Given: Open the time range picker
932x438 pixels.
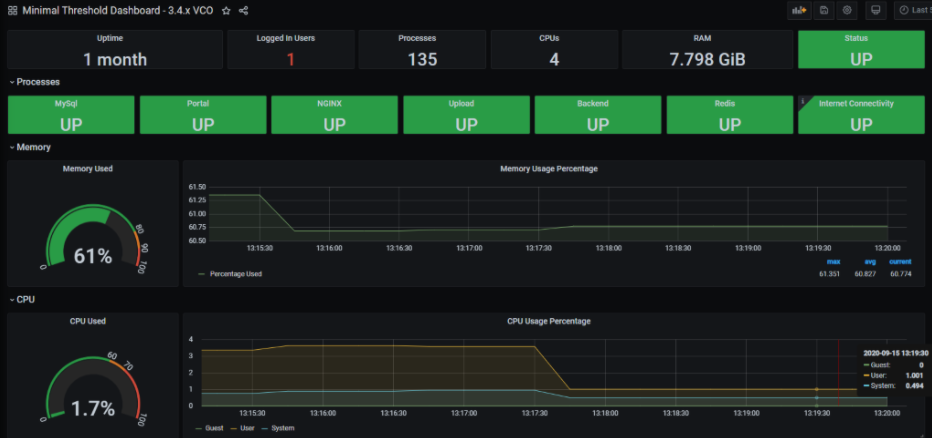Looking at the screenshot, I should 914,10.
